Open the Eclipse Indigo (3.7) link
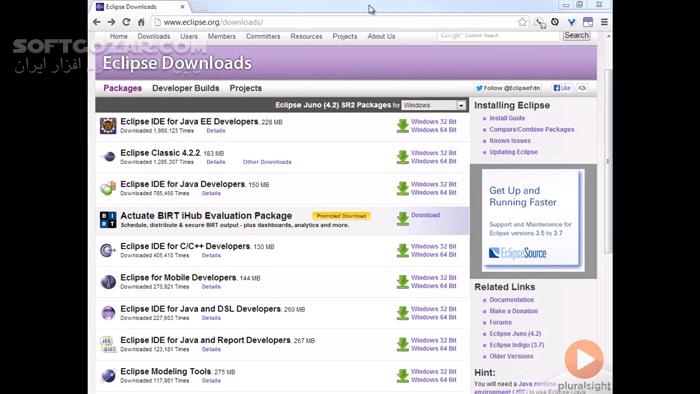This screenshot has height=394, width=700. [x=517, y=345]
